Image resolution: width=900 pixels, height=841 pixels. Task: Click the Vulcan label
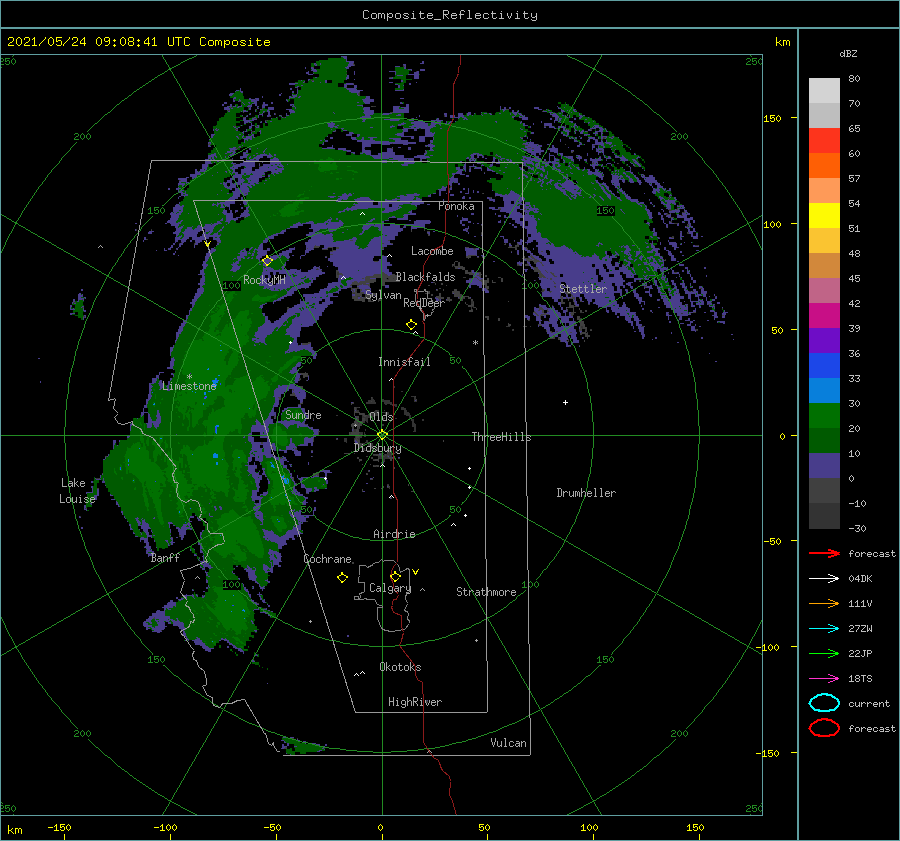coord(508,743)
